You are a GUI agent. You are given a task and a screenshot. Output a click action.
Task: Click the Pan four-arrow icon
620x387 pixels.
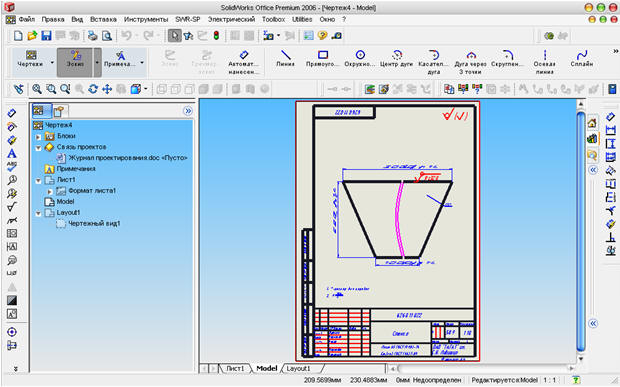[107, 89]
